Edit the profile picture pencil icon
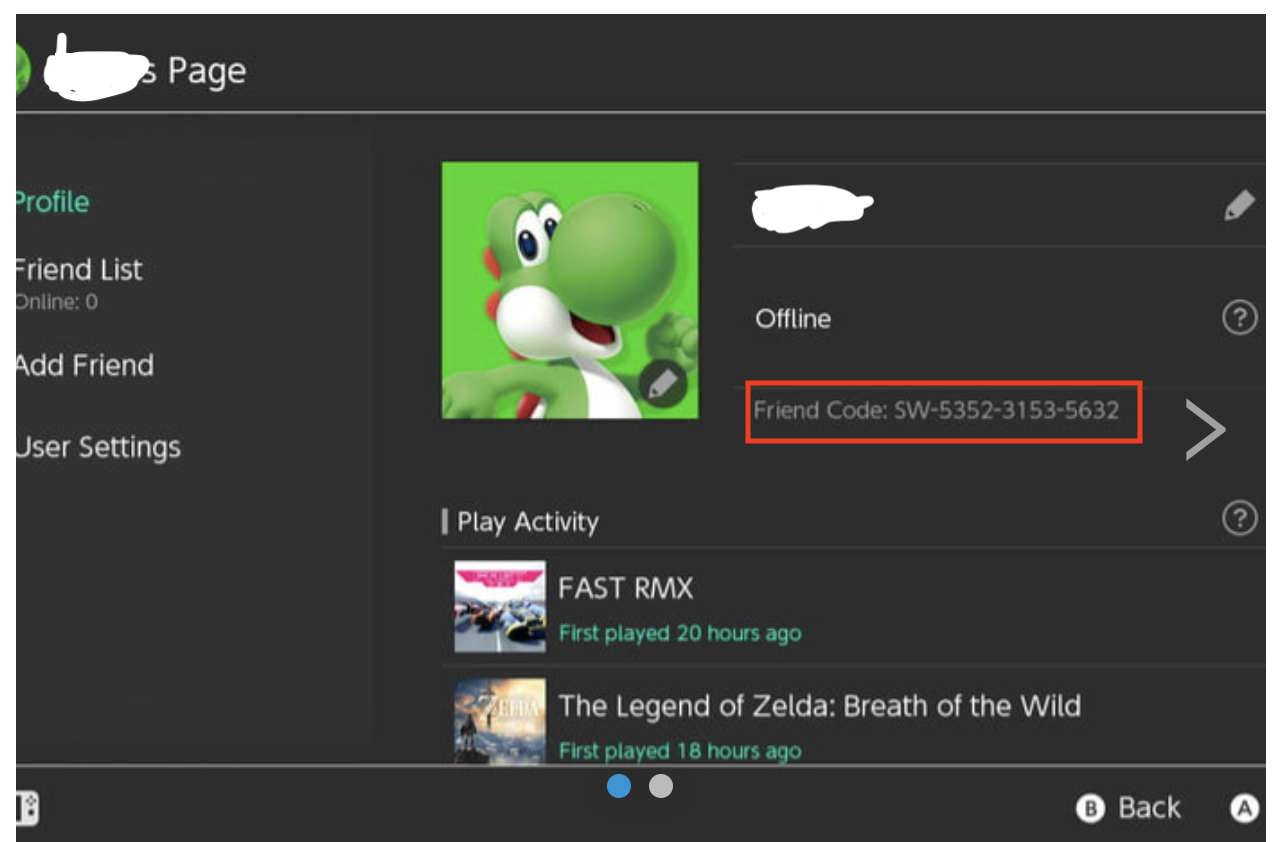 coord(663,385)
